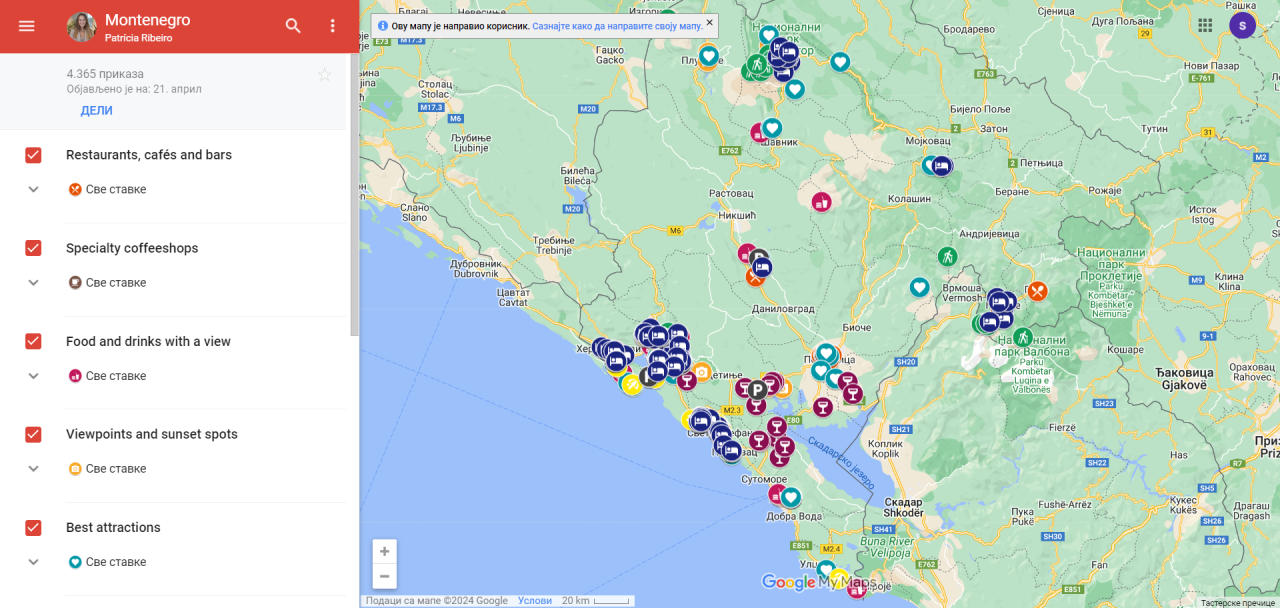Uncheck the Restaurants, cafés and bars layer

(x=33, y=155)
